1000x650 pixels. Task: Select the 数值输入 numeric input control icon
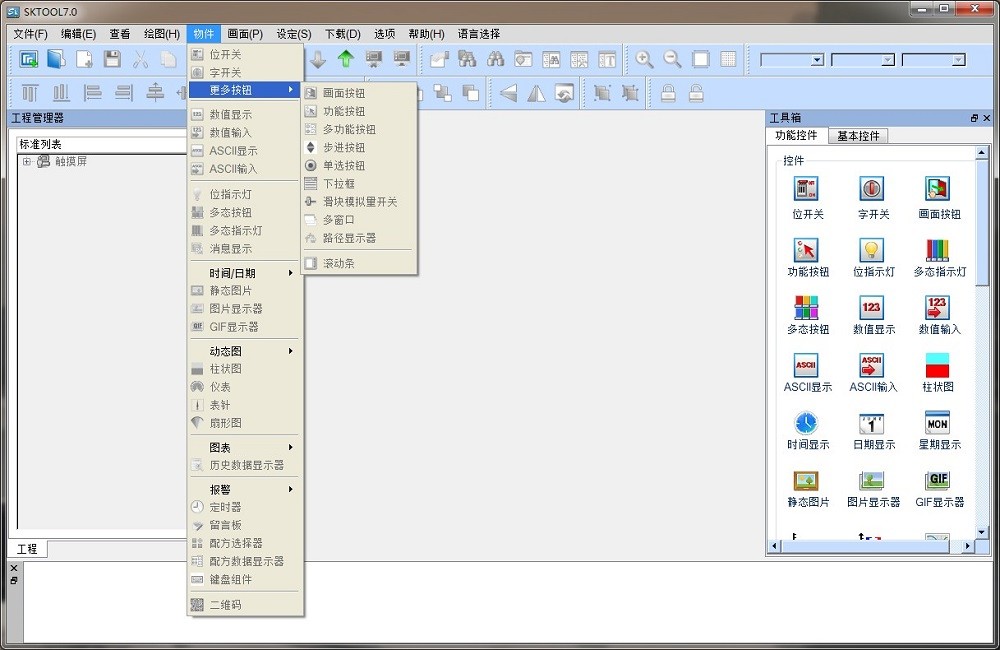[936, 306]
